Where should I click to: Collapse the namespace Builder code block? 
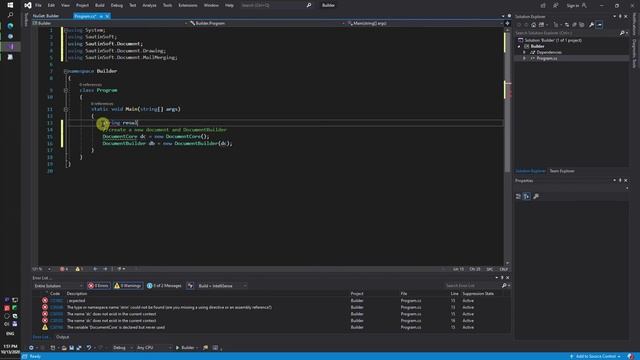65,71
